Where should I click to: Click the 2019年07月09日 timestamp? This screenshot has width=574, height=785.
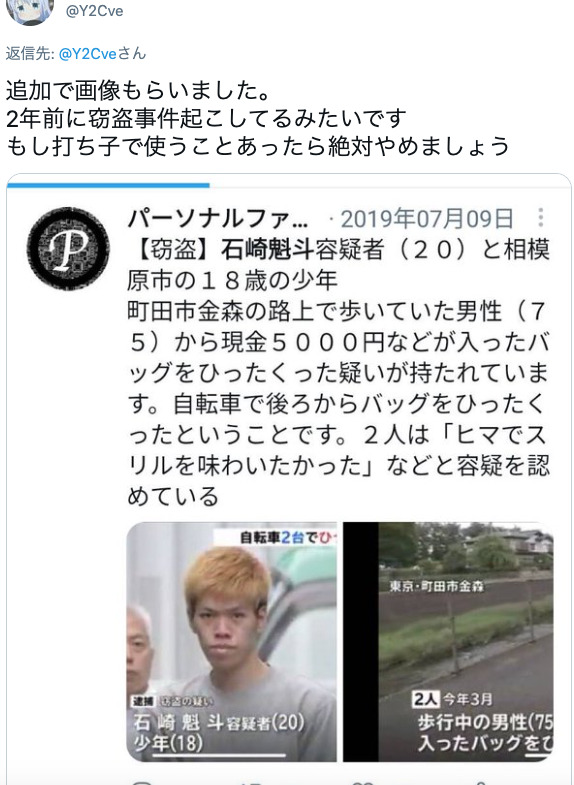click(x=427, y=219)
